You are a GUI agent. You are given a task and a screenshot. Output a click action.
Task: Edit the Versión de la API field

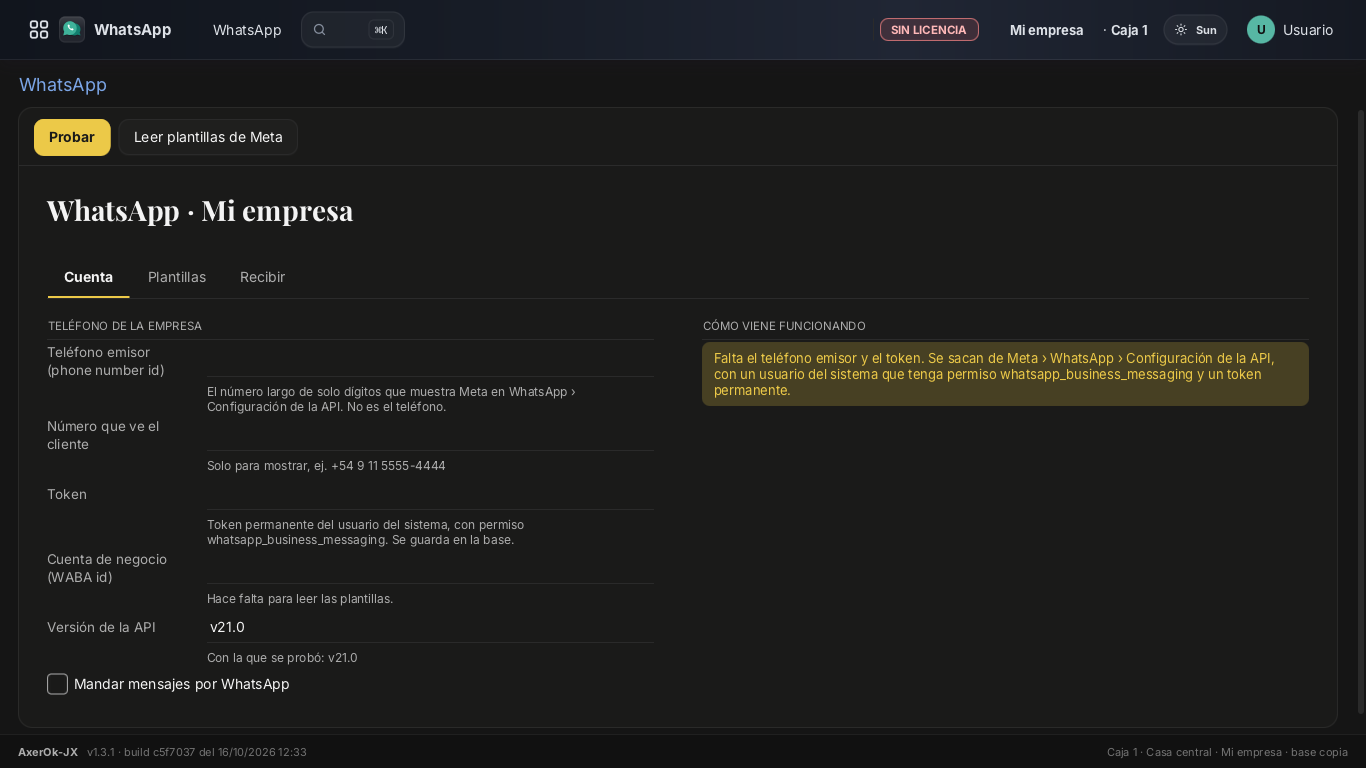pyautogui.click(x=430, y=627)
